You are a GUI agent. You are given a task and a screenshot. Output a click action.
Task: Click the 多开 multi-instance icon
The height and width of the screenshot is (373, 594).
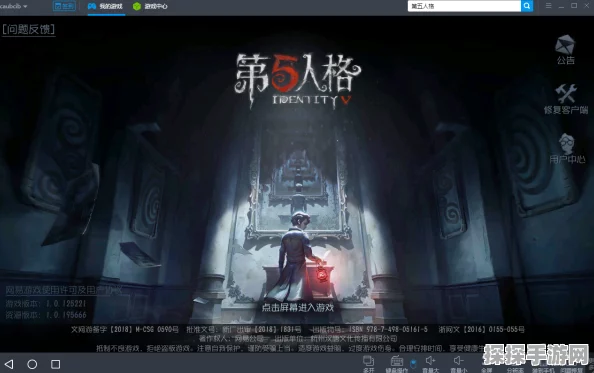[x=368, y=364]
